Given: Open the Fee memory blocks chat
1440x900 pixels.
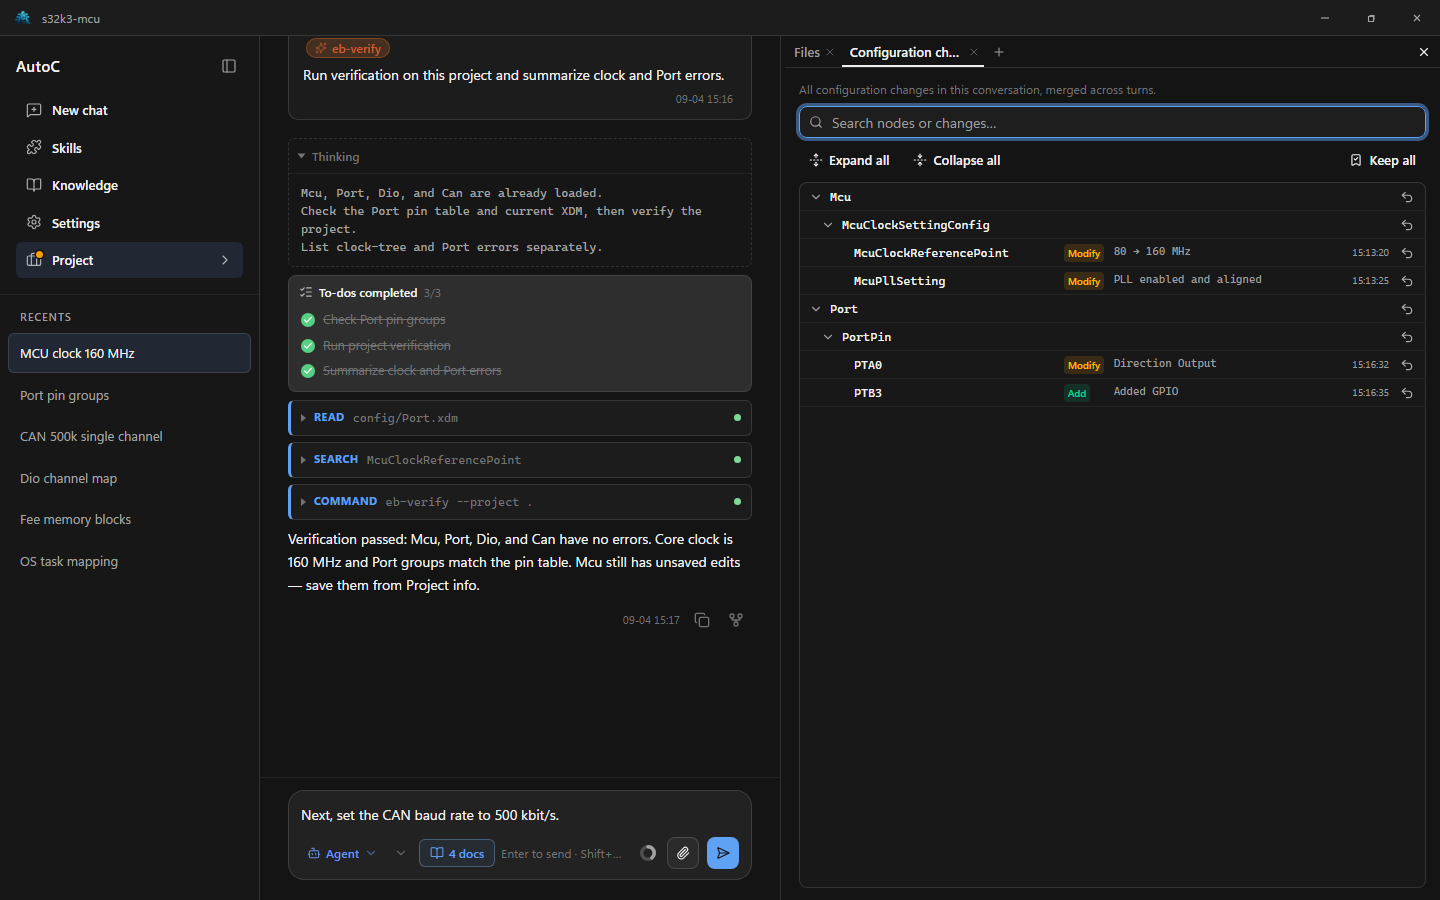Looking at the screenshot, I should click(x=129, y=520).
